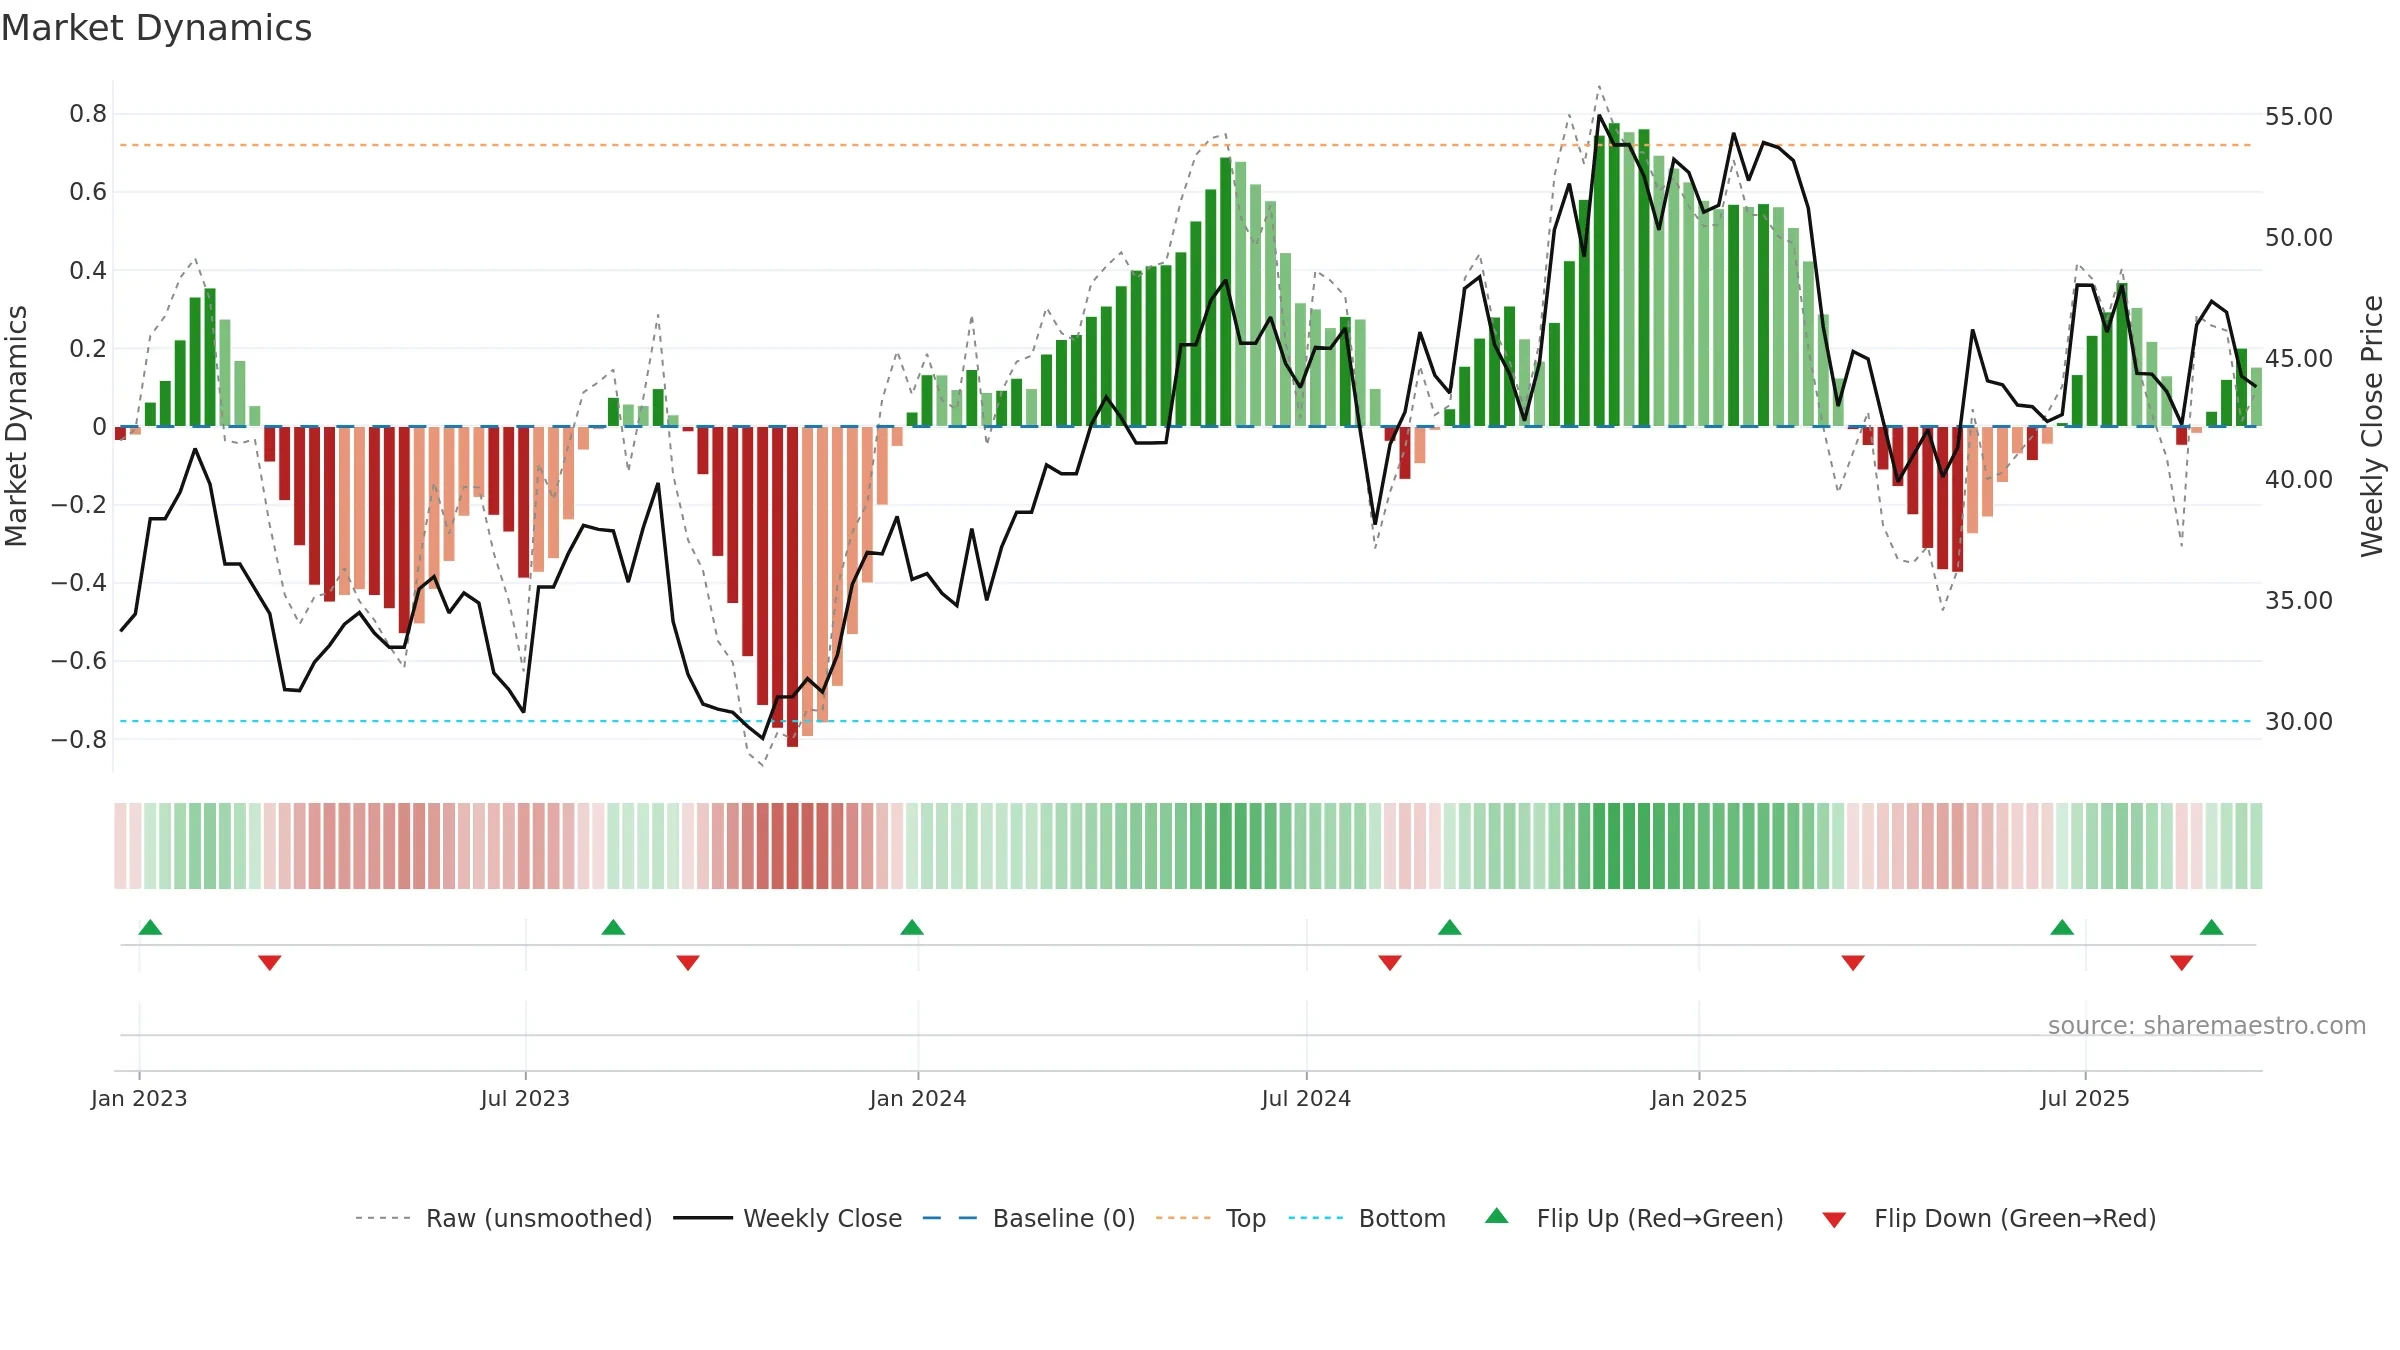Select the flip-down marker in August 2024

1390,962
